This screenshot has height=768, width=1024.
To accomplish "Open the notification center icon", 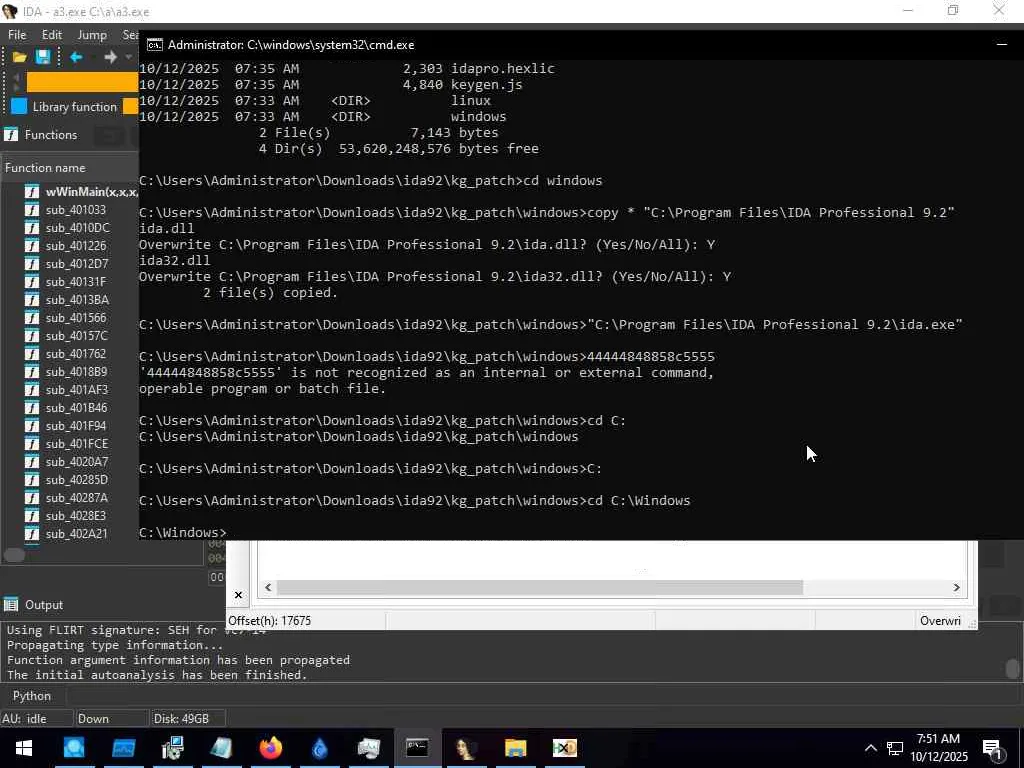I will (x=993, y=748).
